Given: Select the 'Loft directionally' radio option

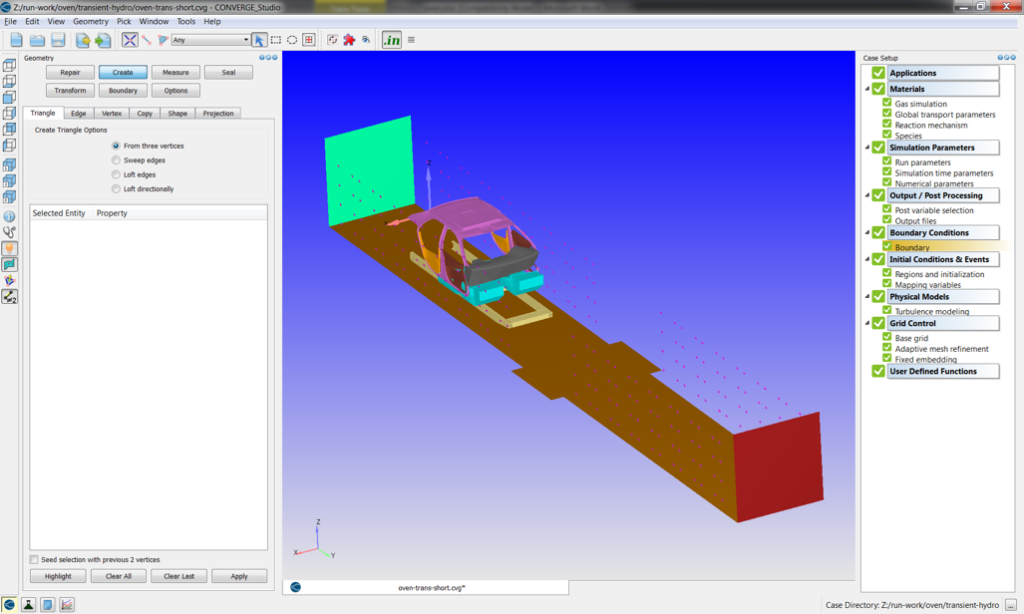Looking at the screenshot, I should click(116, 189).
